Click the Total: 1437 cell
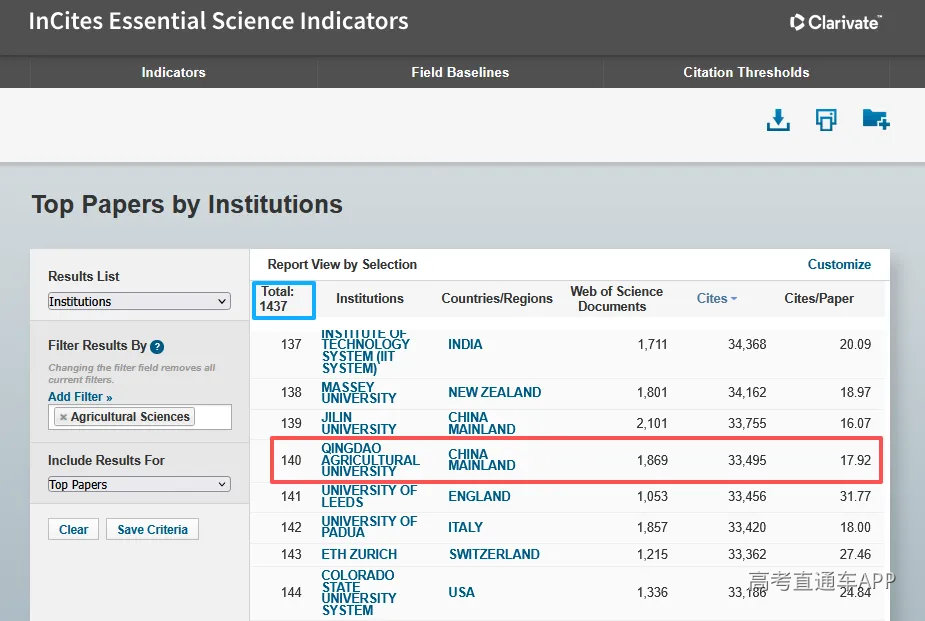The image size is (925, 621). point(284,300)
